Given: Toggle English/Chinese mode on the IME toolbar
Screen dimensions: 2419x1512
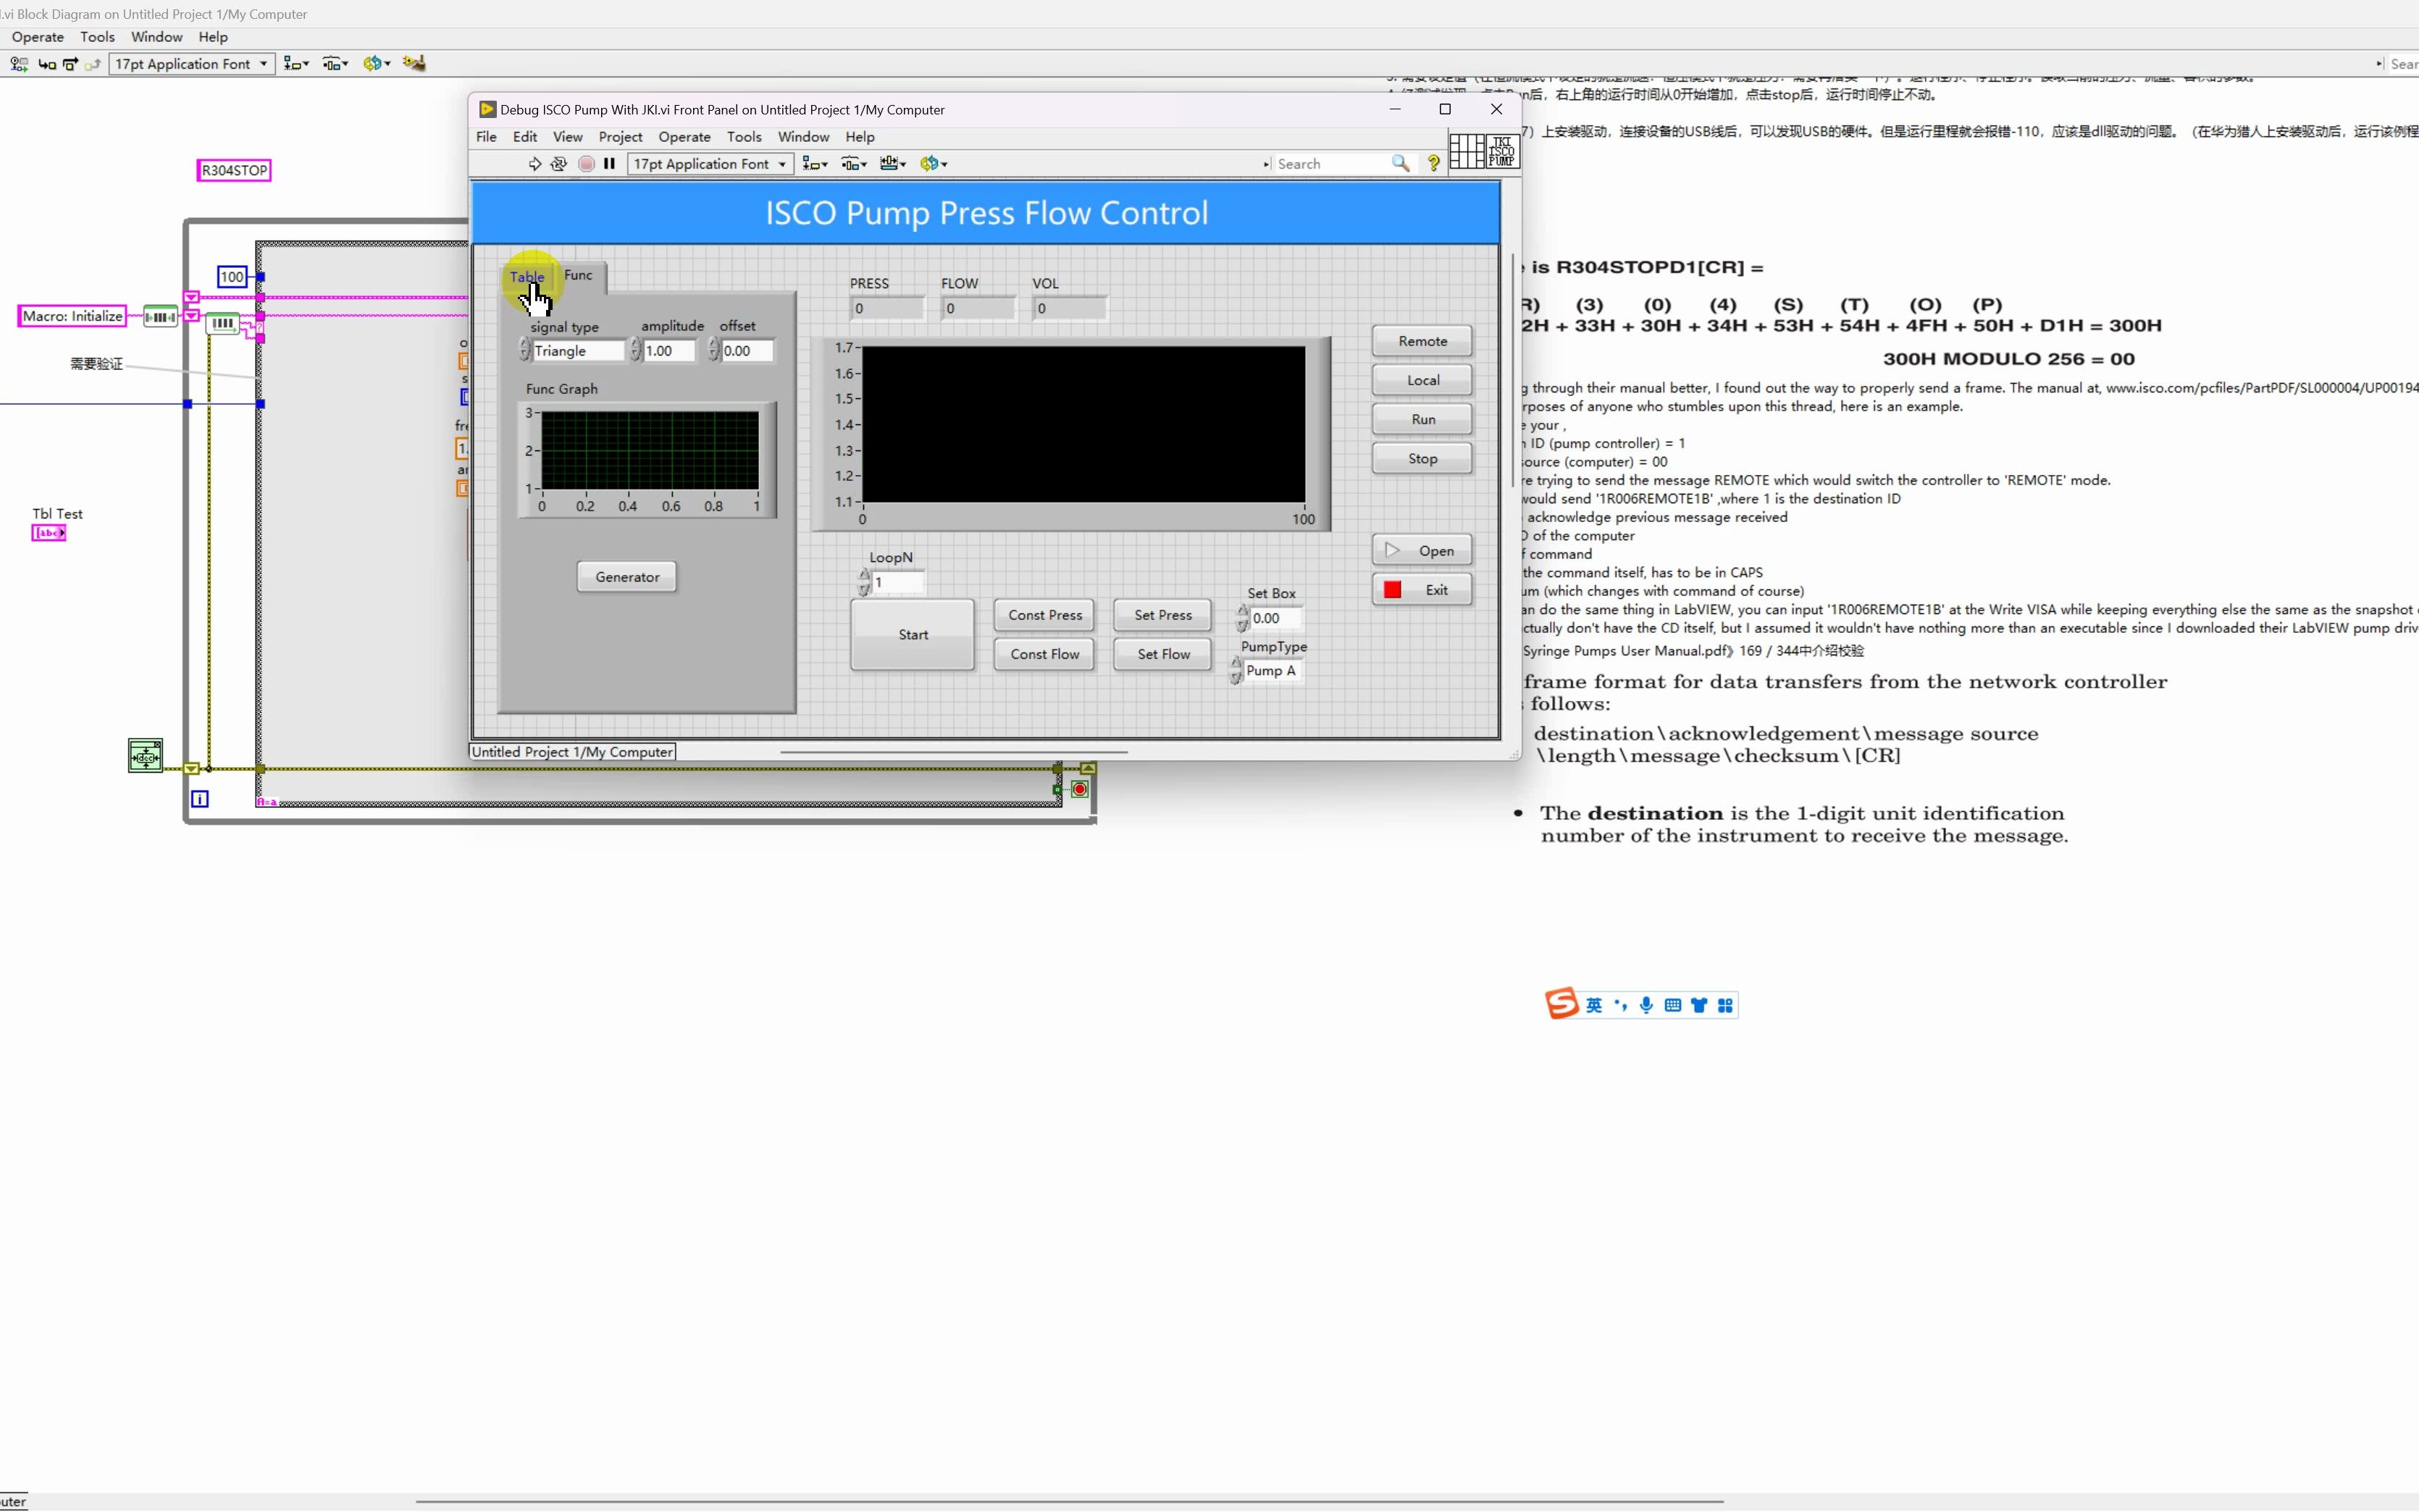Looking at the screenshot, I should [1594, 1005].
